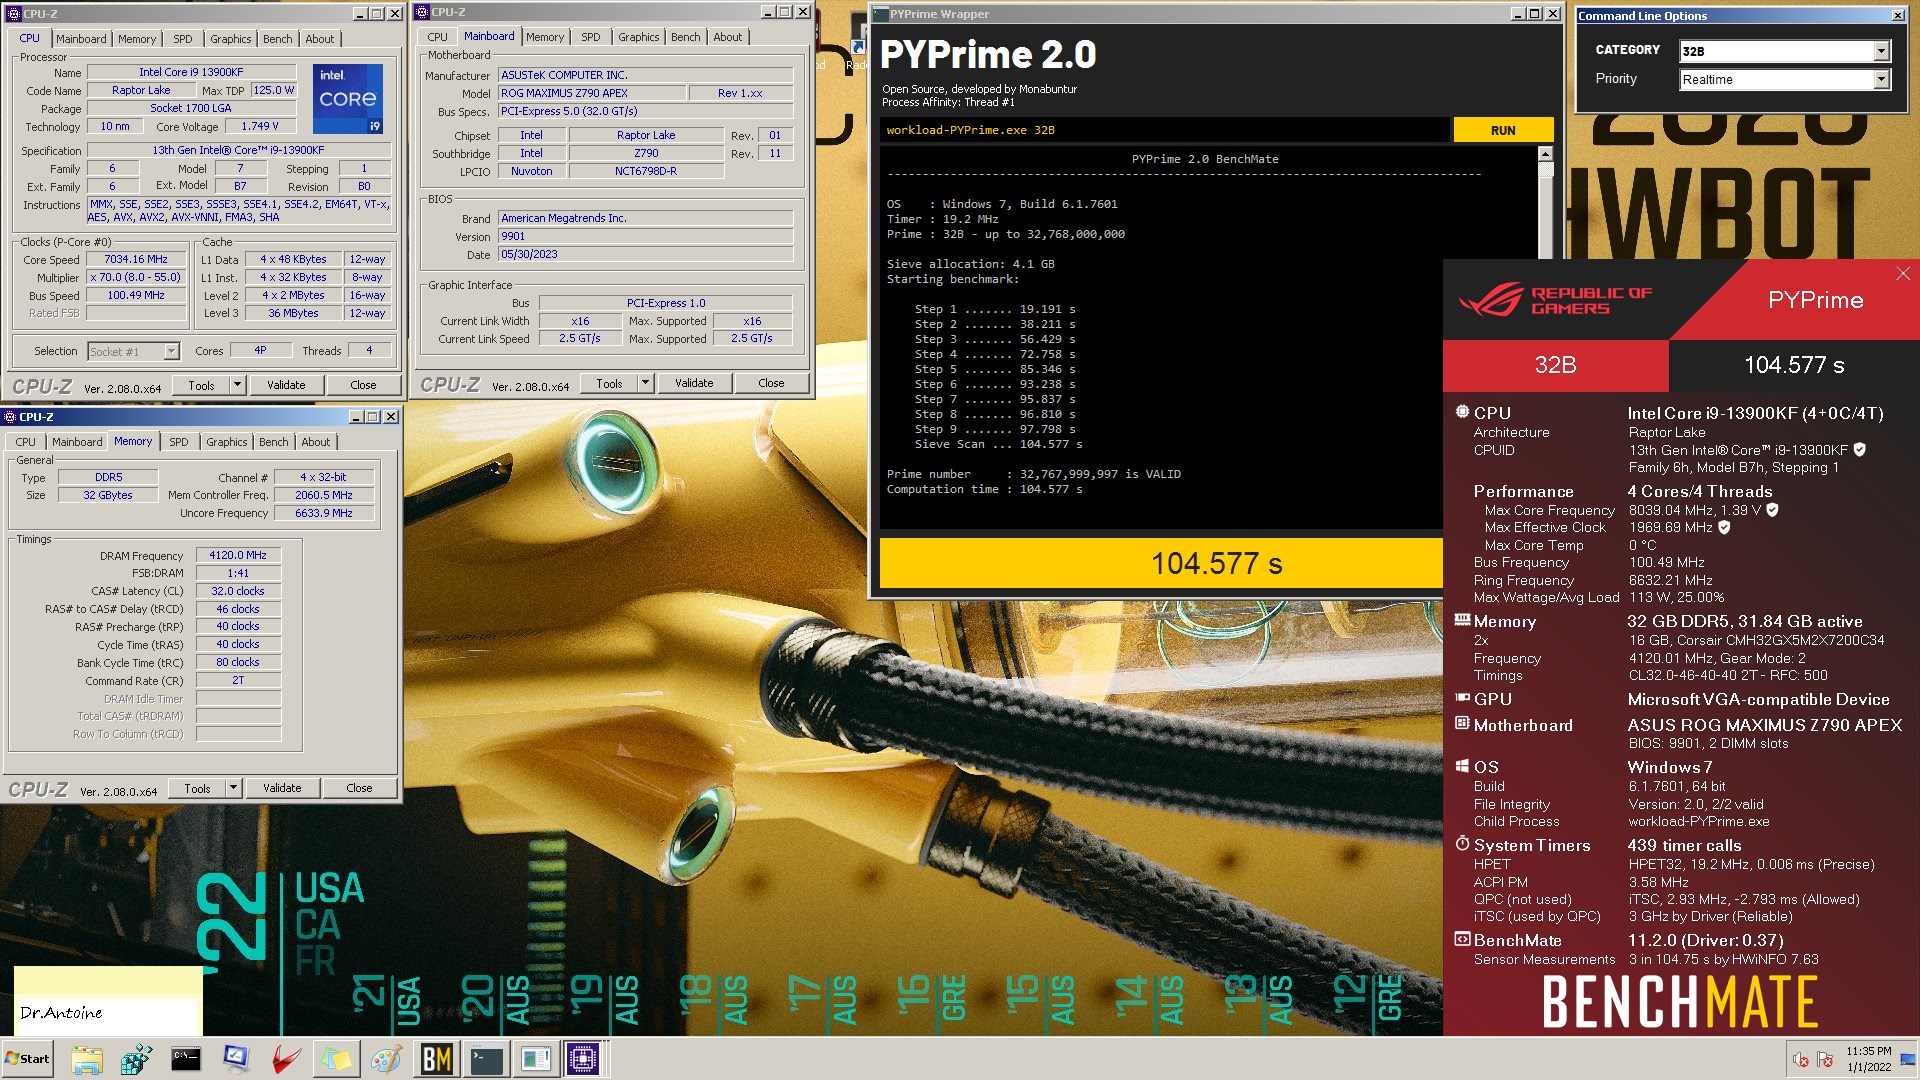This screenshot has width=1920, height=1080.
Task: Click the verified shield next to 1969.69 MHz
Action: tap(1724, 527)
